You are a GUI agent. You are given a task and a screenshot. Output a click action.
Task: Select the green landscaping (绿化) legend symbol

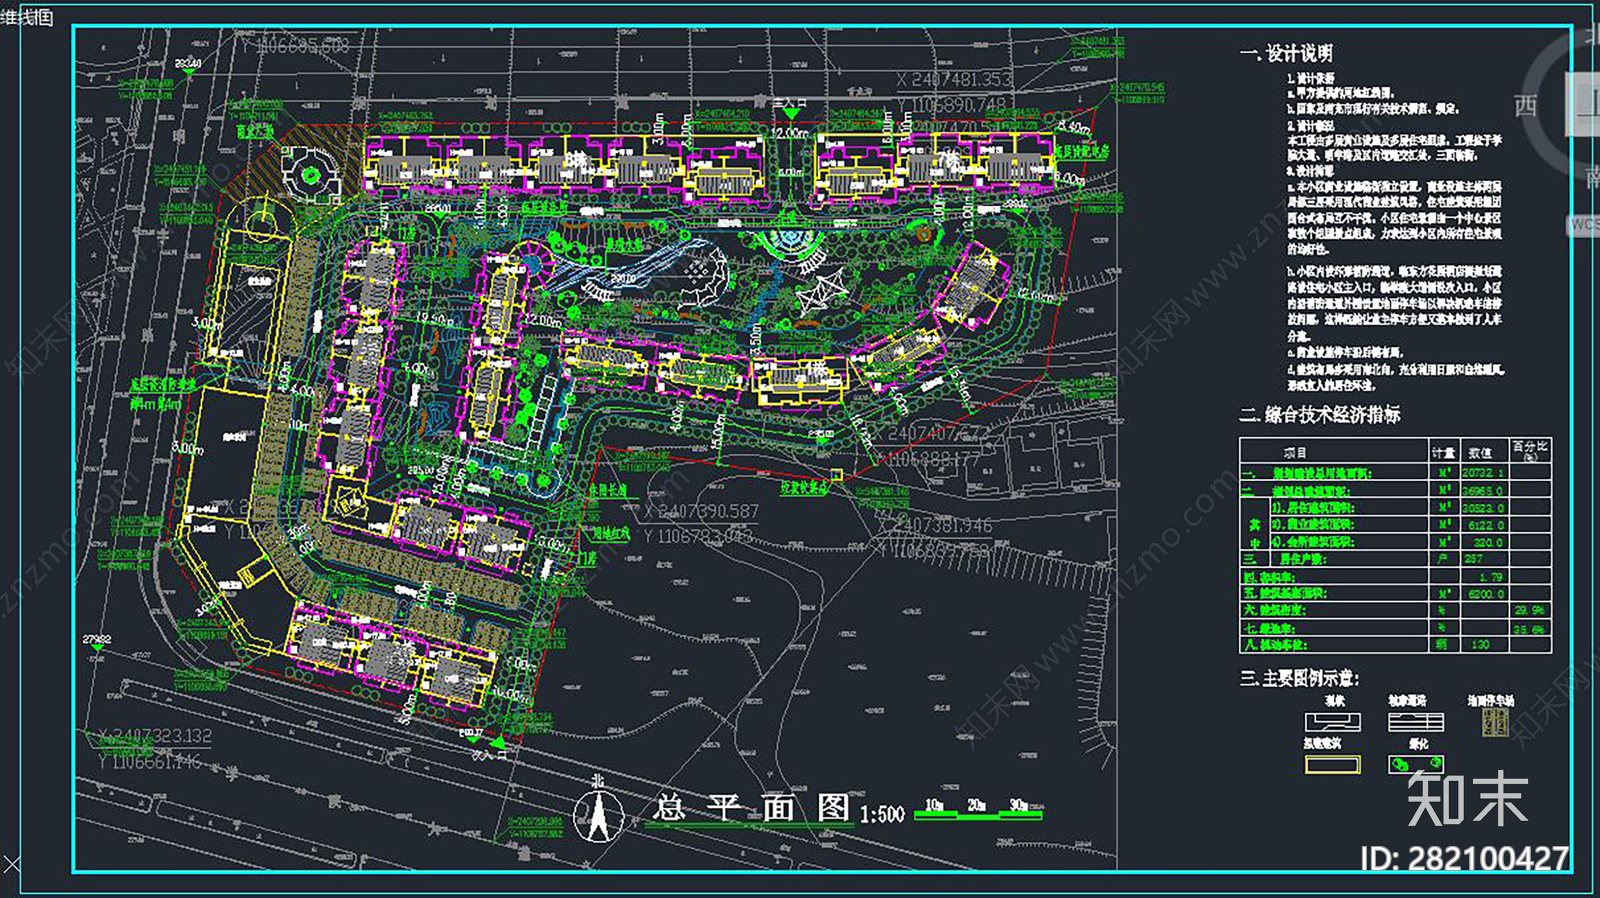(x=1415, y=765)
